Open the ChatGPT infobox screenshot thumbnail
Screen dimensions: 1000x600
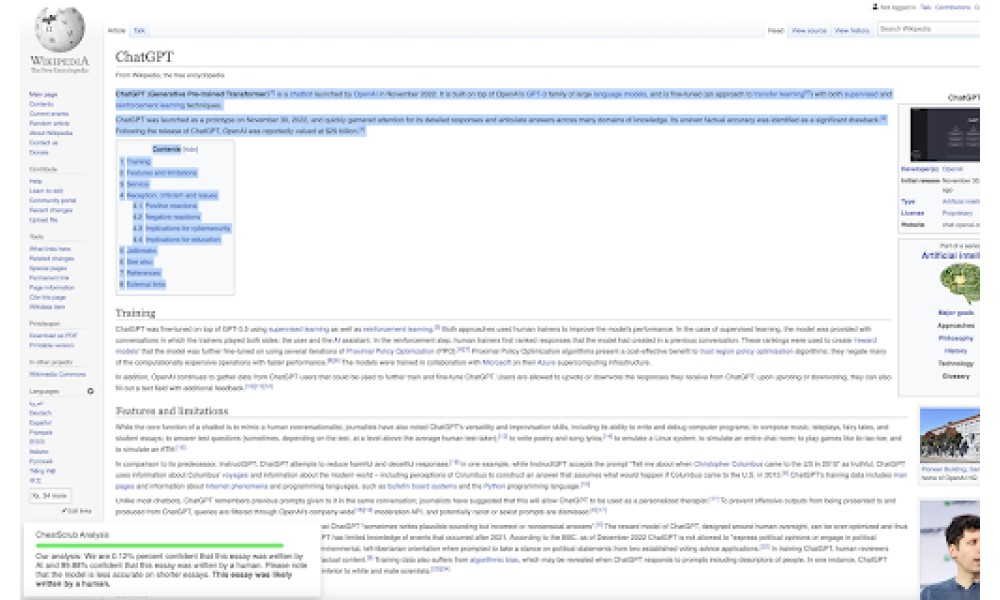(x=945, y=135)
